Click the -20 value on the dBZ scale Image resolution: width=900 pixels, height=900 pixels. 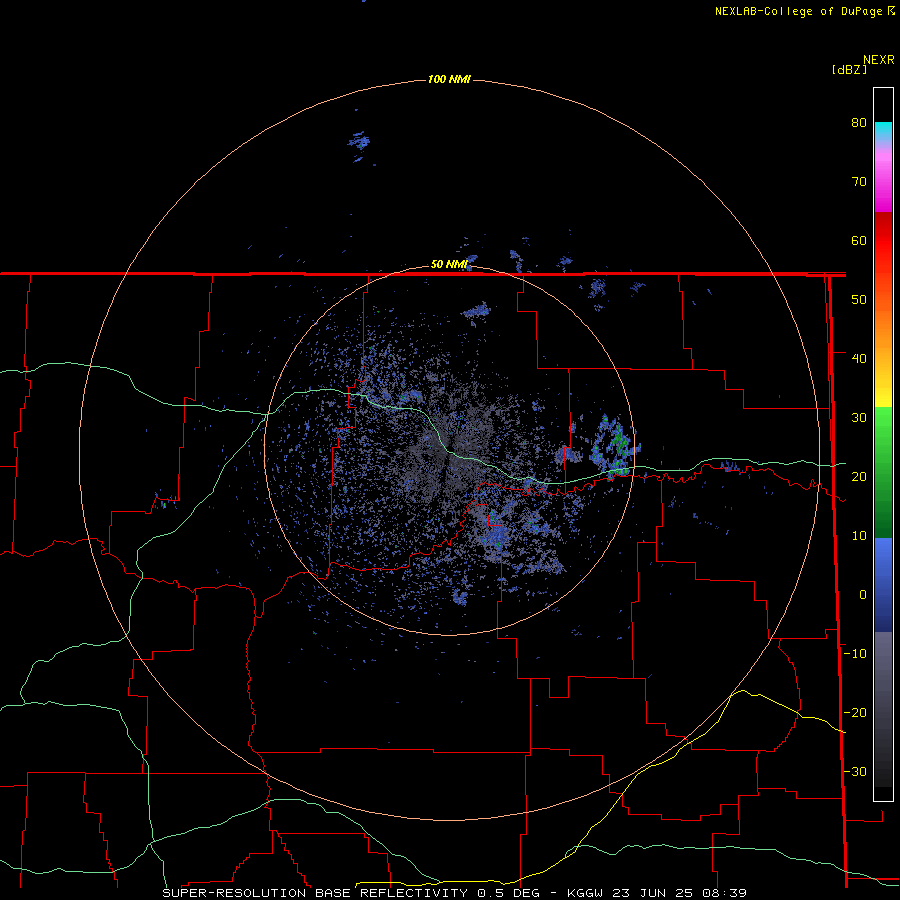[855, 712]
